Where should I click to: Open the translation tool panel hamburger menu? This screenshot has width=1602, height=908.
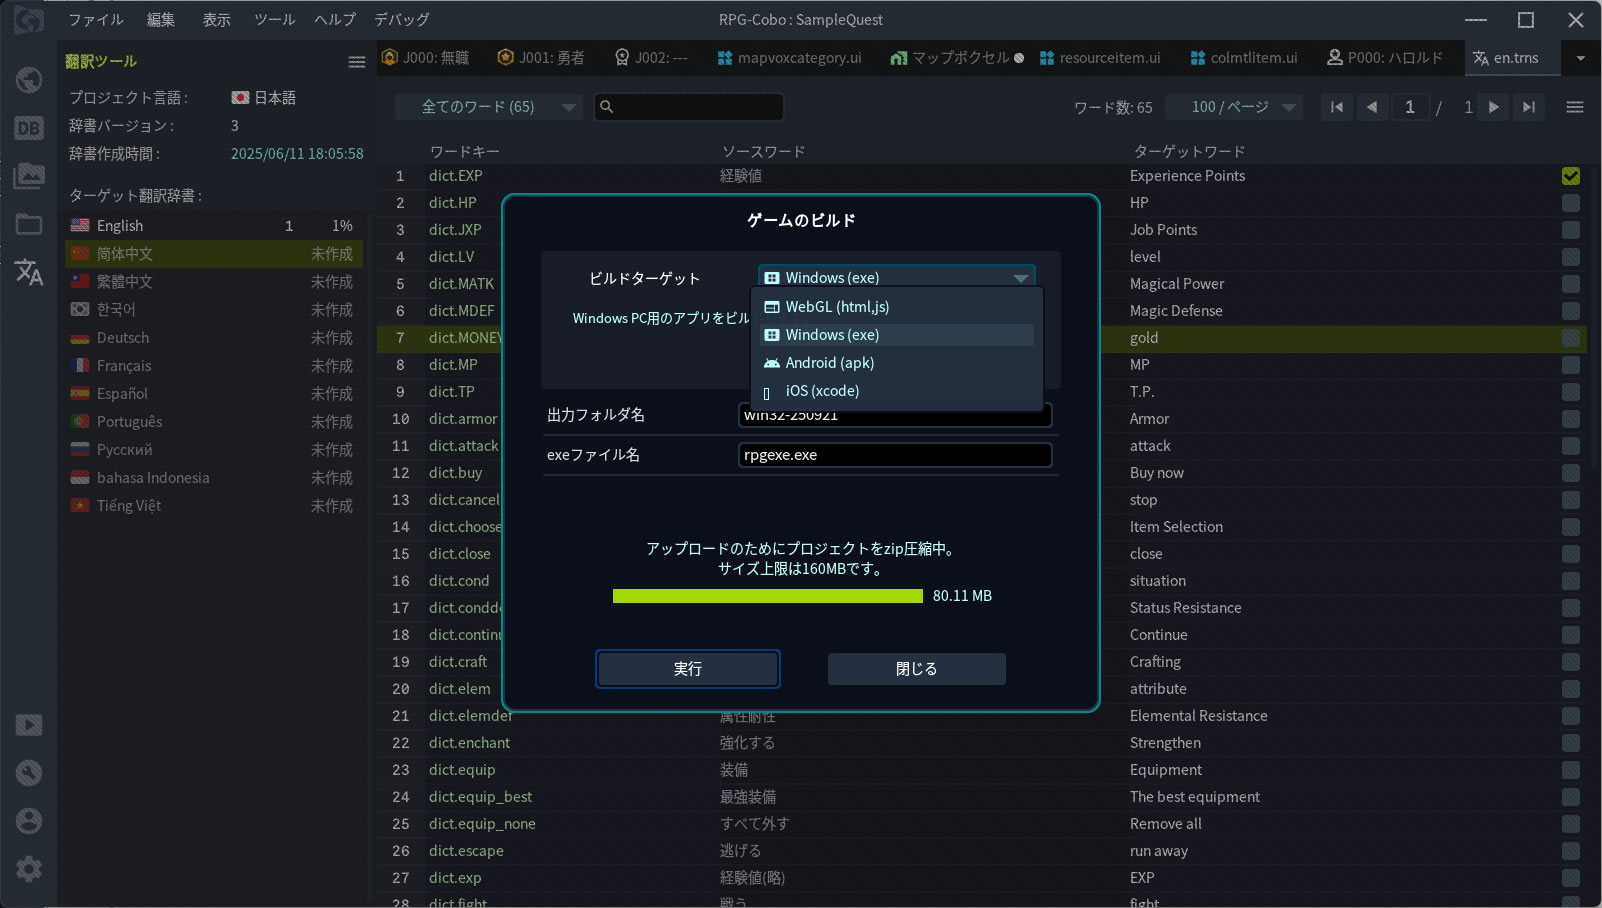[356, 62]
